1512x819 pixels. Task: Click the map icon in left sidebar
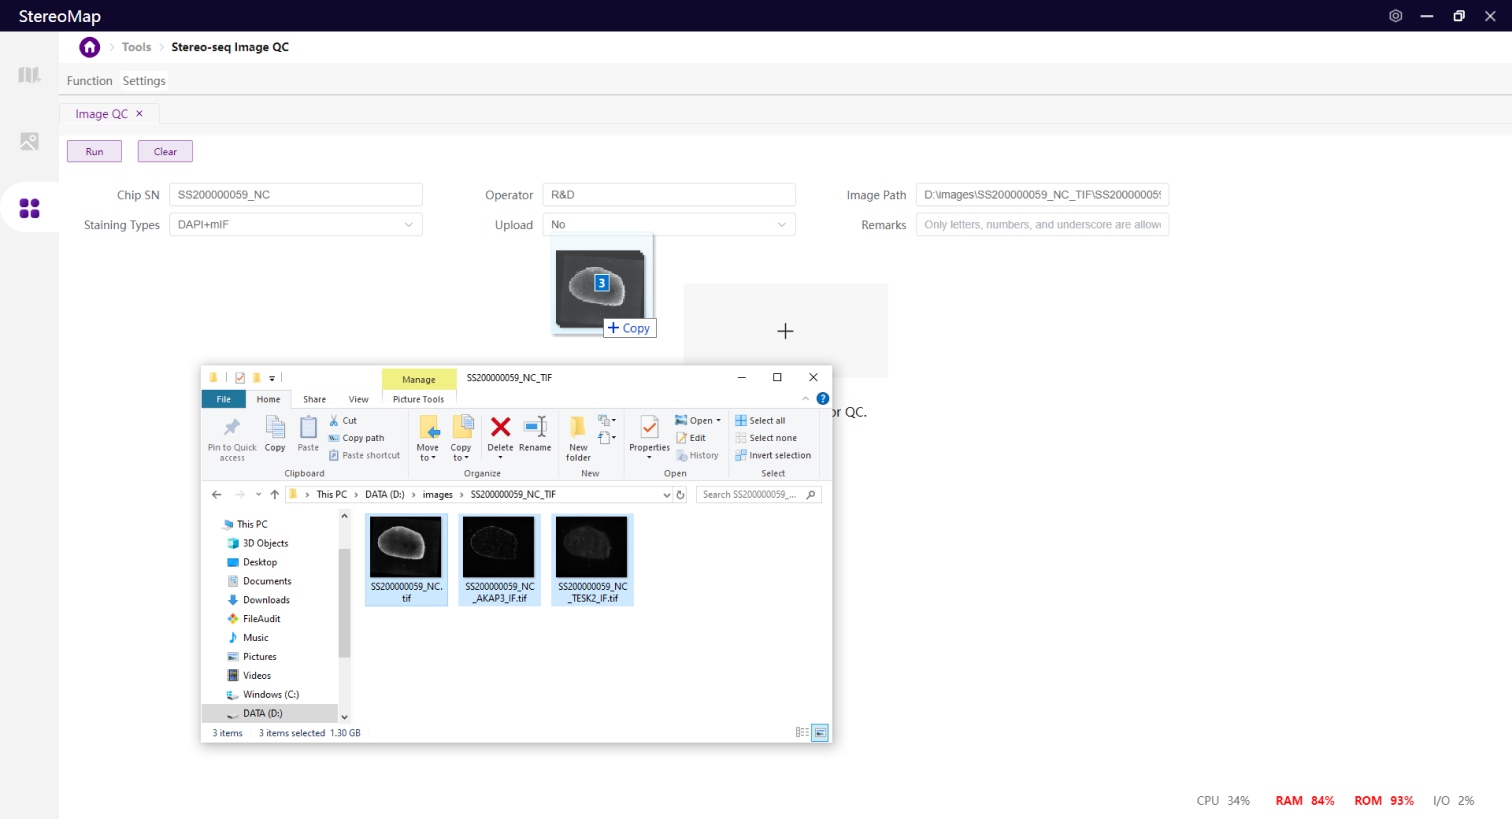tap(29, 76)
